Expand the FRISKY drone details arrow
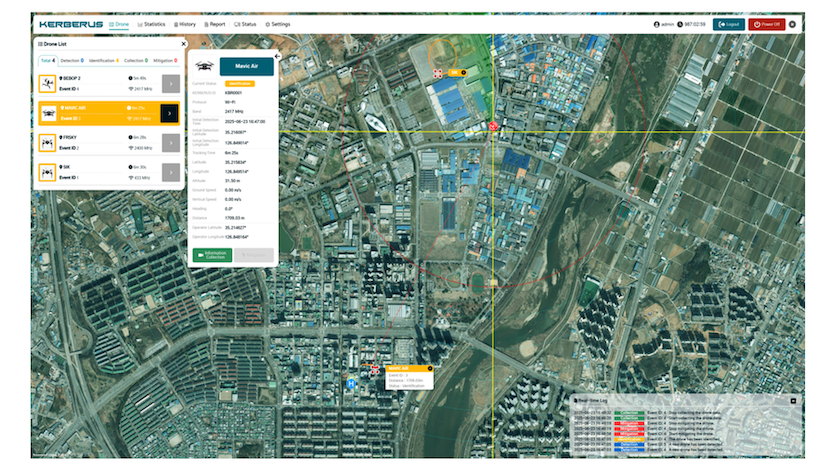835x471 pixels. point(169,143)
